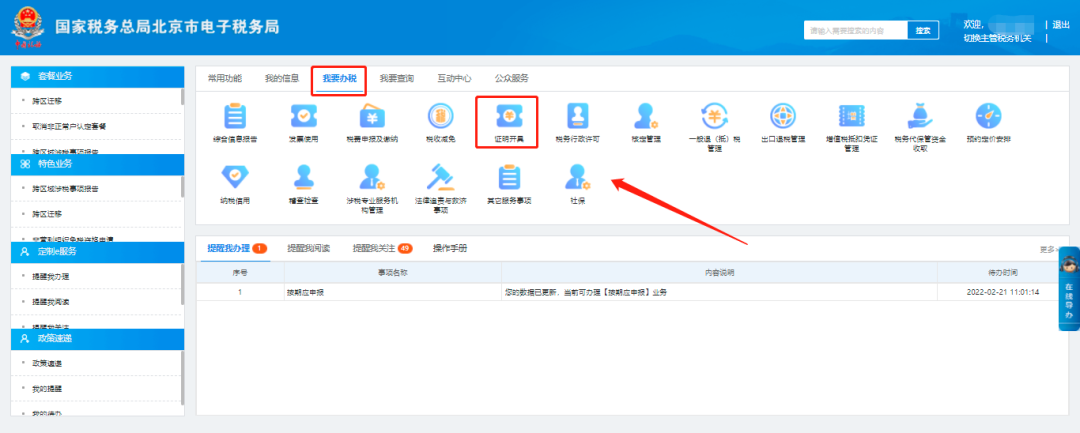Open 社保 icon
This screenshot has height=433, width=1080.
[x=577, y=177]
